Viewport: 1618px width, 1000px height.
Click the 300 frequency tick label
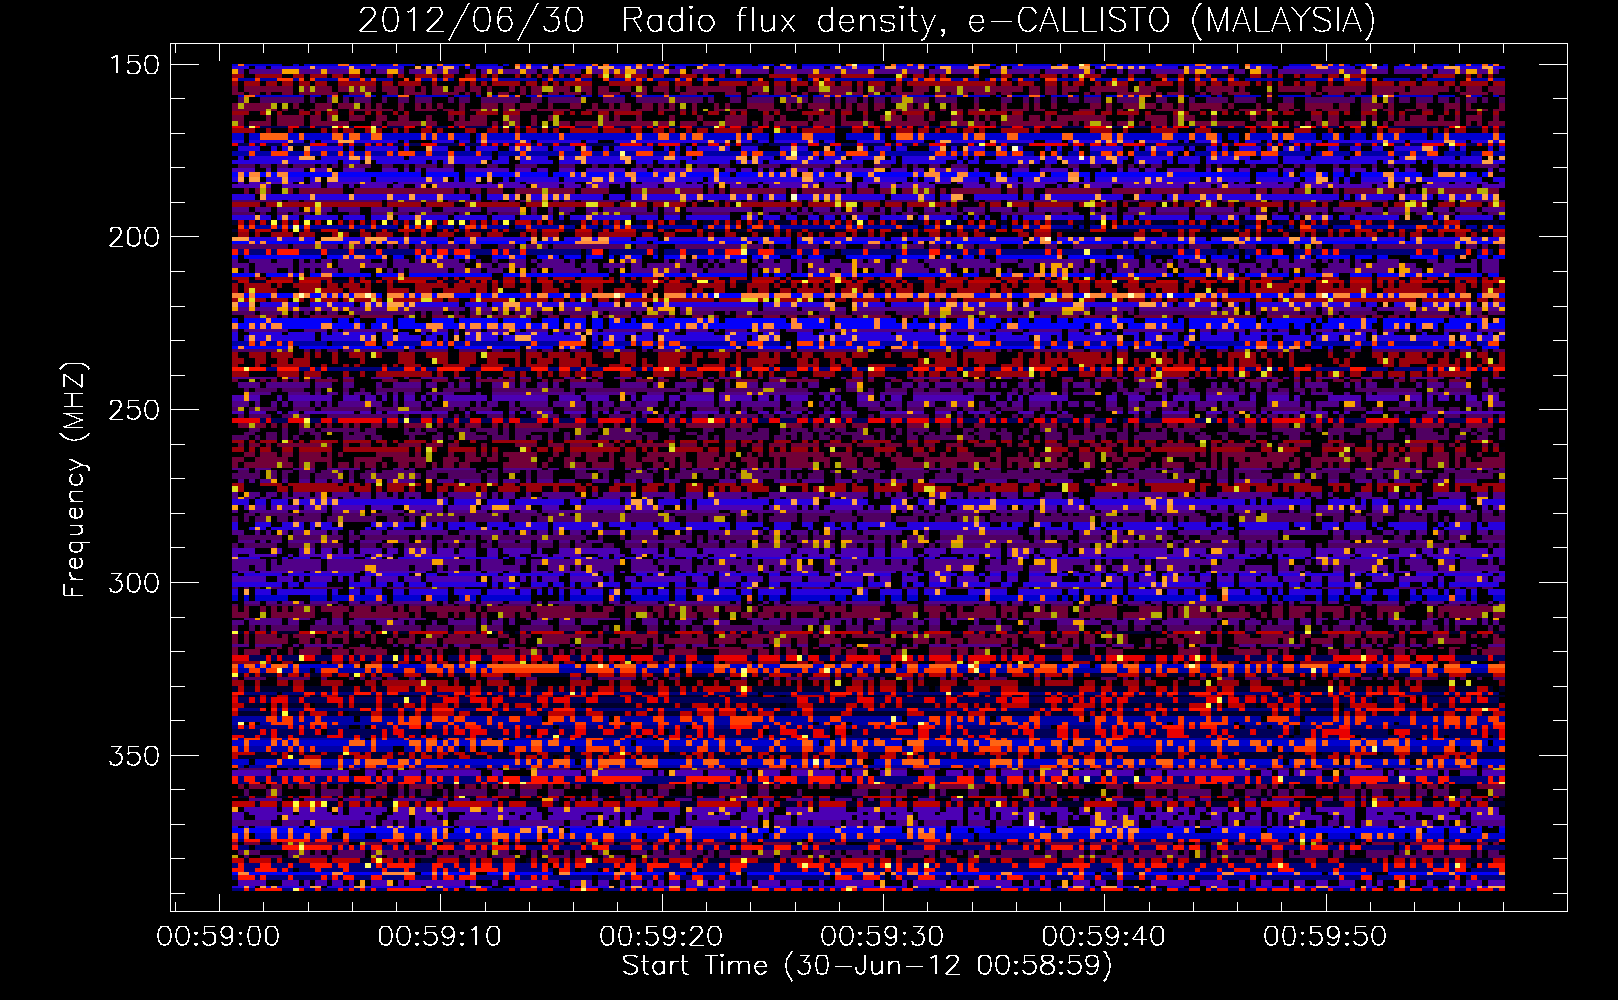point(134,583)
